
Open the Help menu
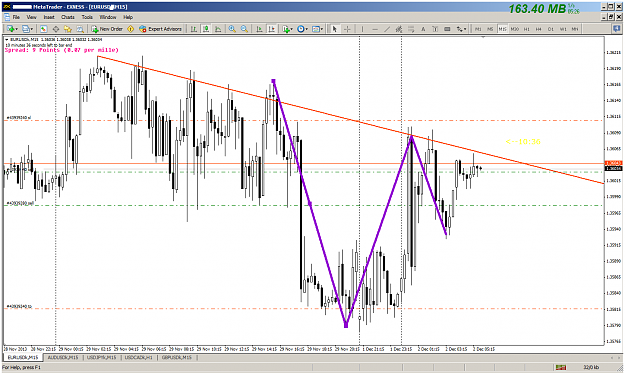coord(128,17)
